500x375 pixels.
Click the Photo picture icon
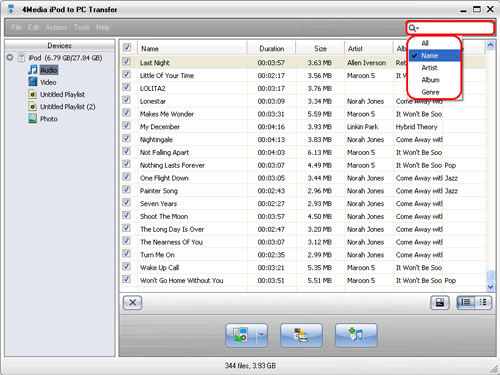tap(32, 119)
